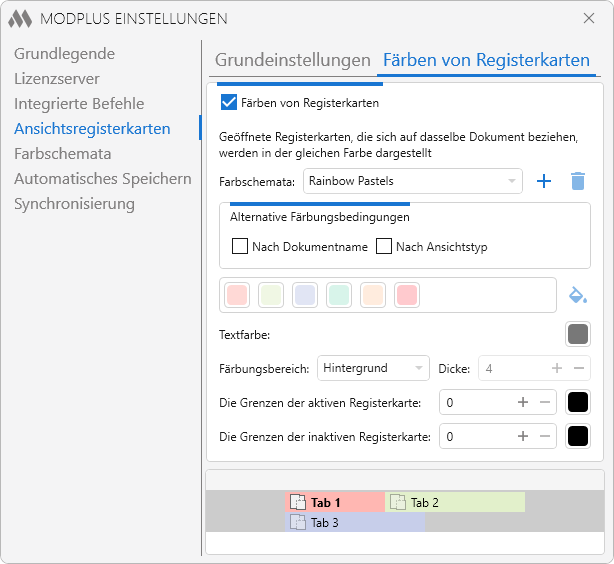The height and width of the screenshot is (564, 614).
Task: Pick the lavender blue pastel swatch
Action: tap(305, 295)
